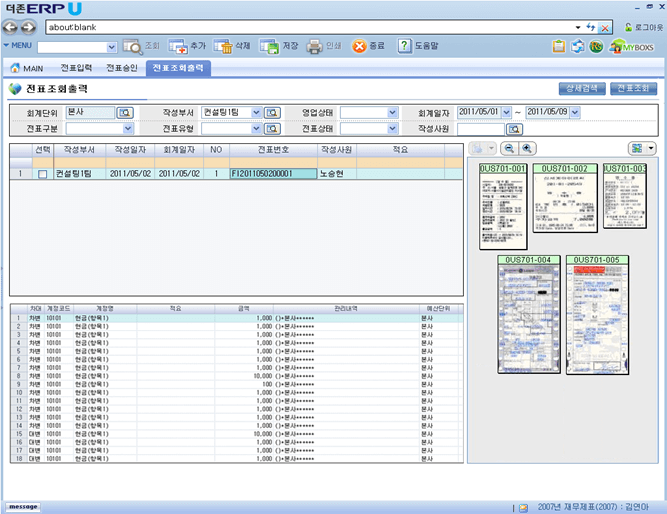Click the 조회 search toolbar icon
The image size is (667, 514).
tap(132, 46)
